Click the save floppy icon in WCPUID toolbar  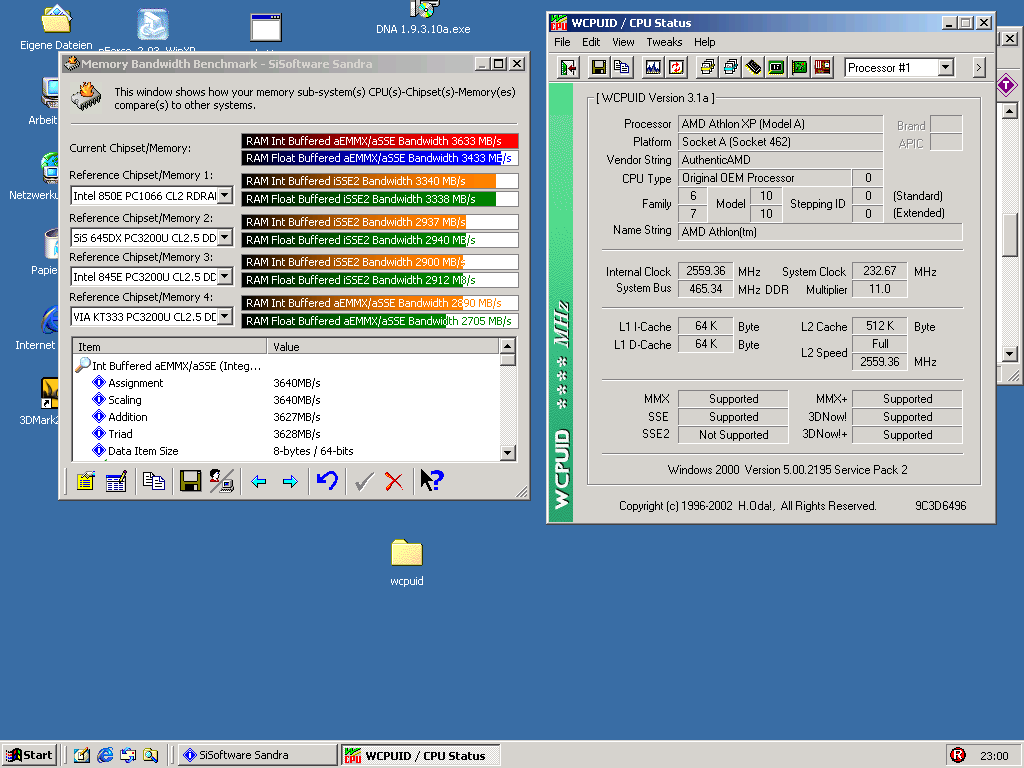[599, 68]
